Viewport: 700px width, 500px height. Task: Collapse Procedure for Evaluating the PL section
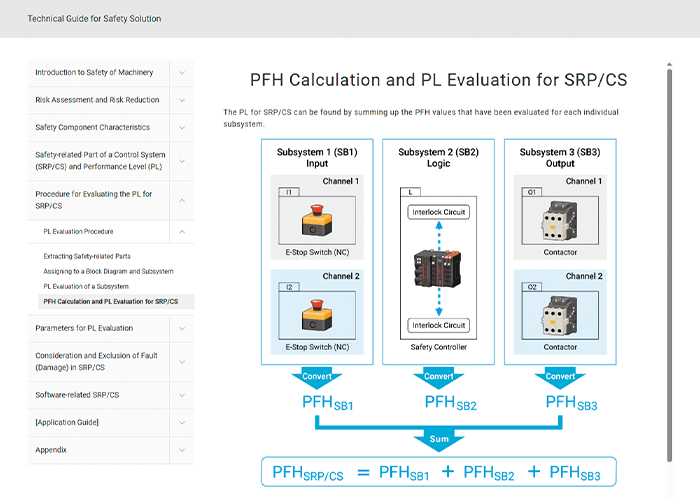(x=182, y=200)
